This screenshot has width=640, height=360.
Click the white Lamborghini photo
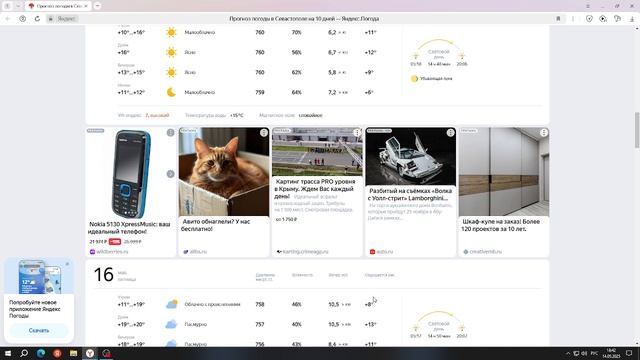411,156
